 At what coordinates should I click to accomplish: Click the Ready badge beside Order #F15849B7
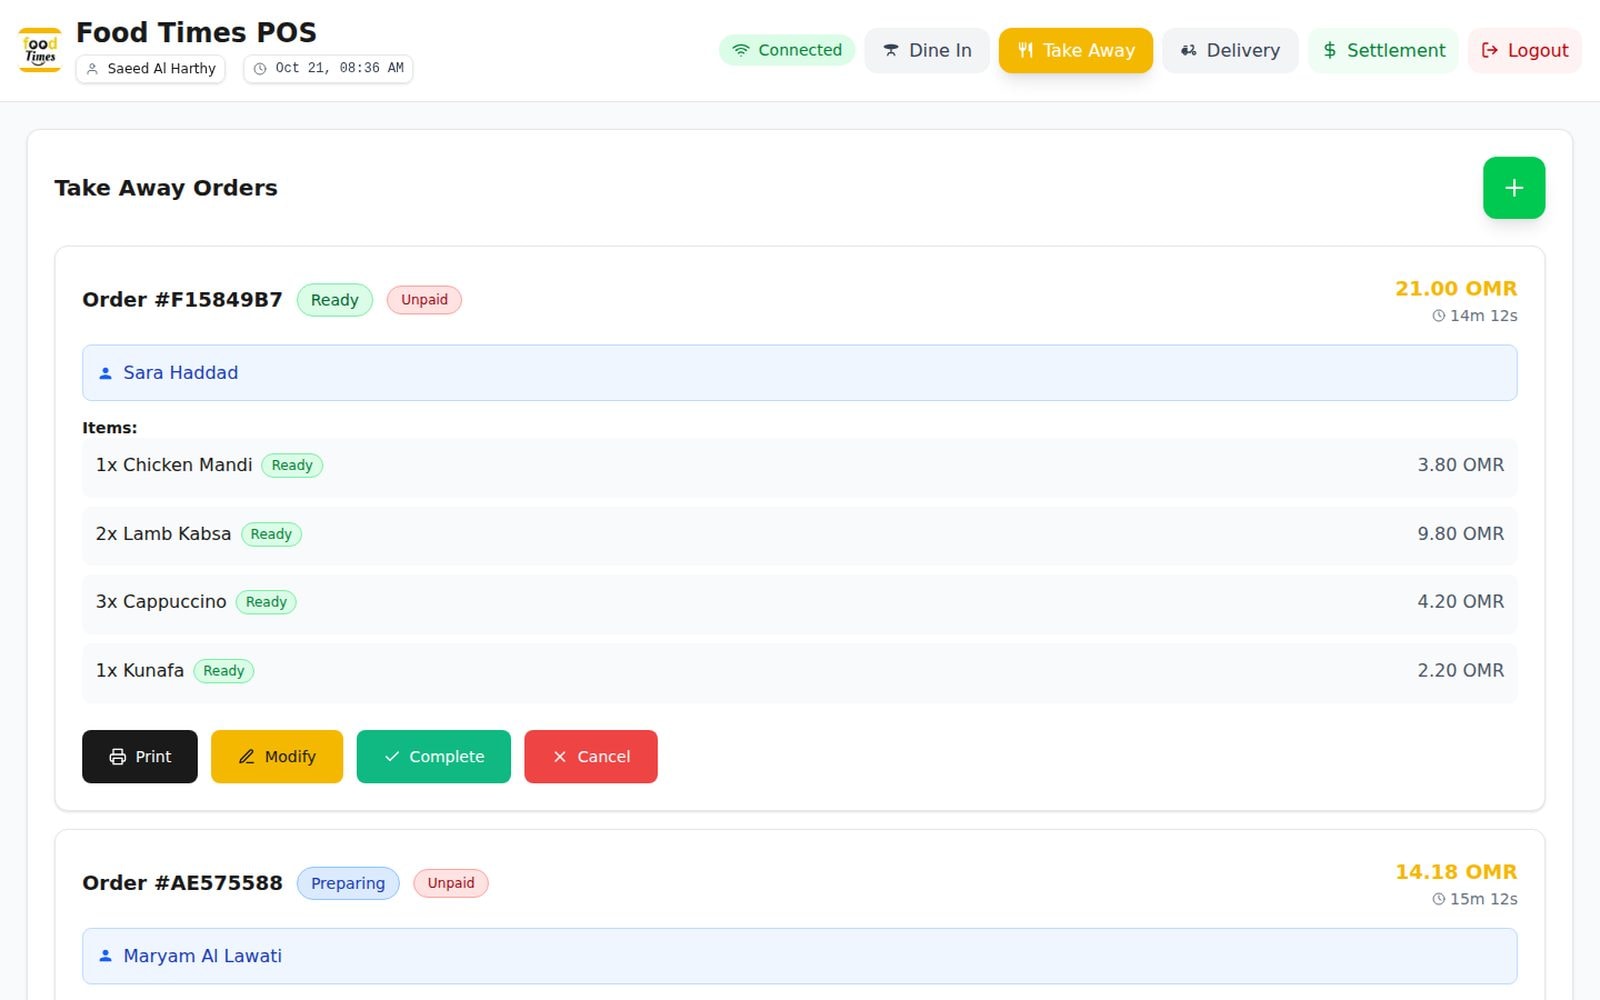335,300
